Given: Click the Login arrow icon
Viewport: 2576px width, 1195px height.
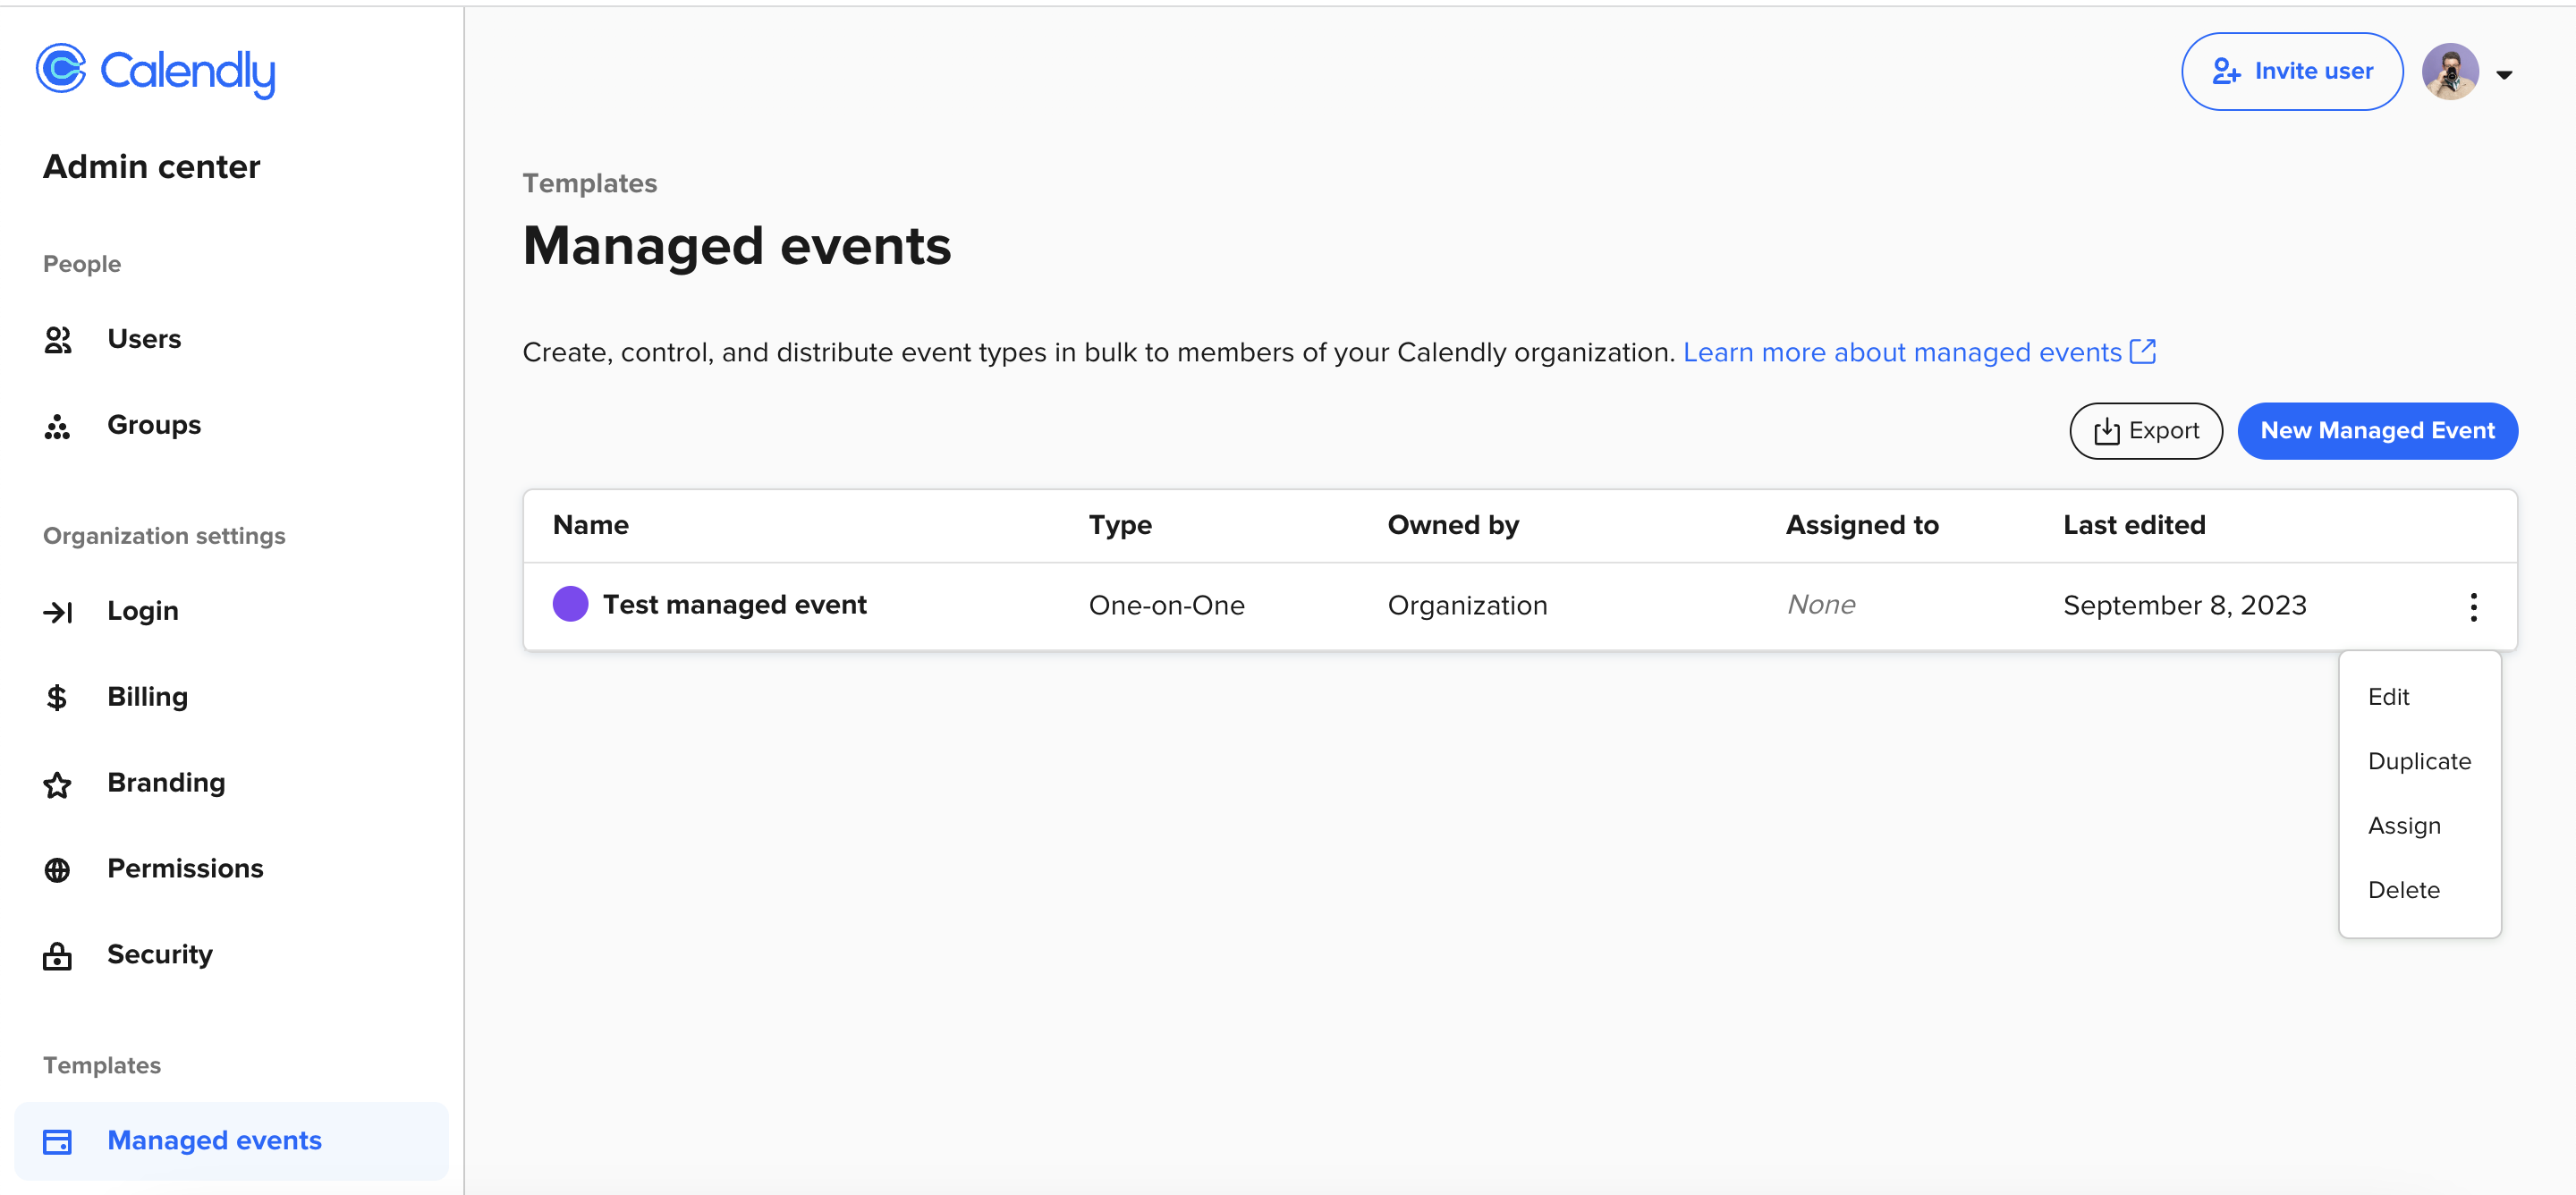Looking at the screenshot, I should (58, 612).
